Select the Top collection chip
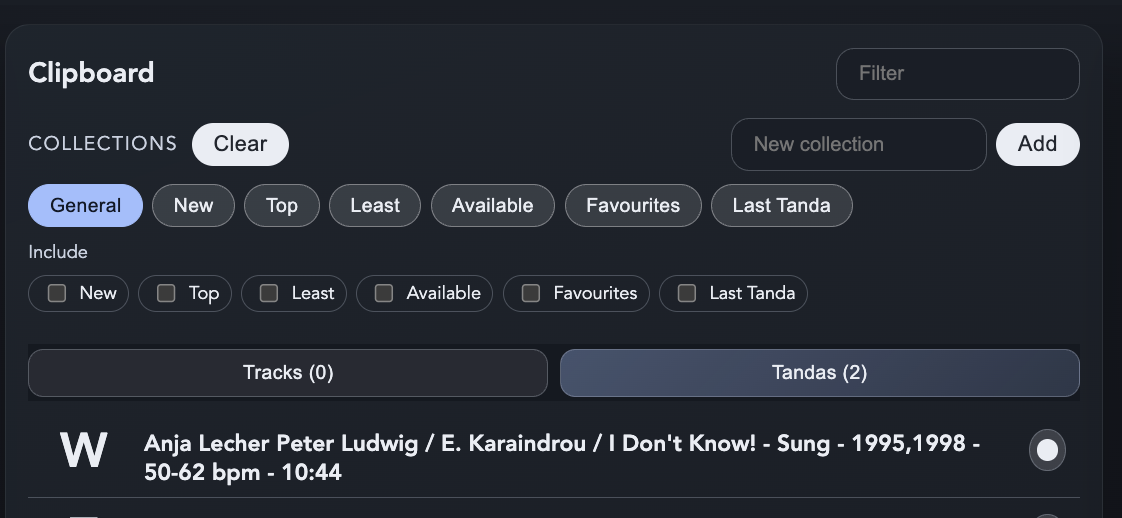This screenshot has width=1122, height=518. click(282, 205)
